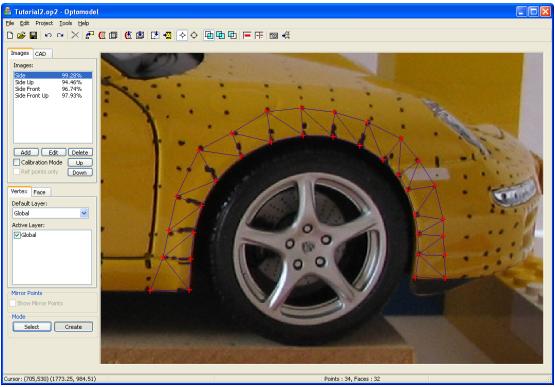The height and width of the screenshot is (387, 555).
Task: Click the Default Layer combo box showing Global
Action: (x=50, y=213)
